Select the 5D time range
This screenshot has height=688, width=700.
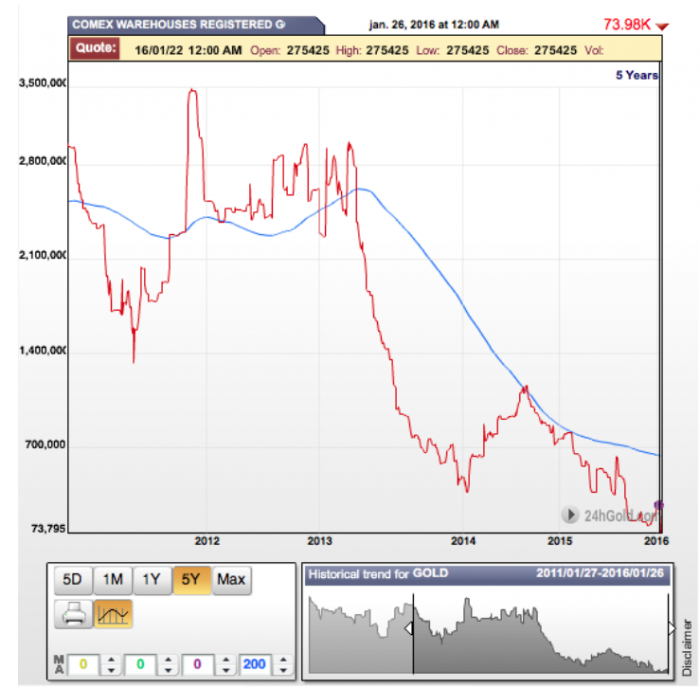click(74, 579)
